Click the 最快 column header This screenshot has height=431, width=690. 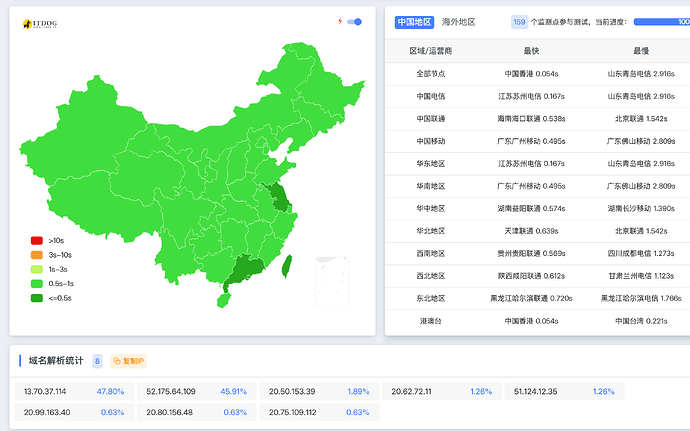[x=531, y=50]
